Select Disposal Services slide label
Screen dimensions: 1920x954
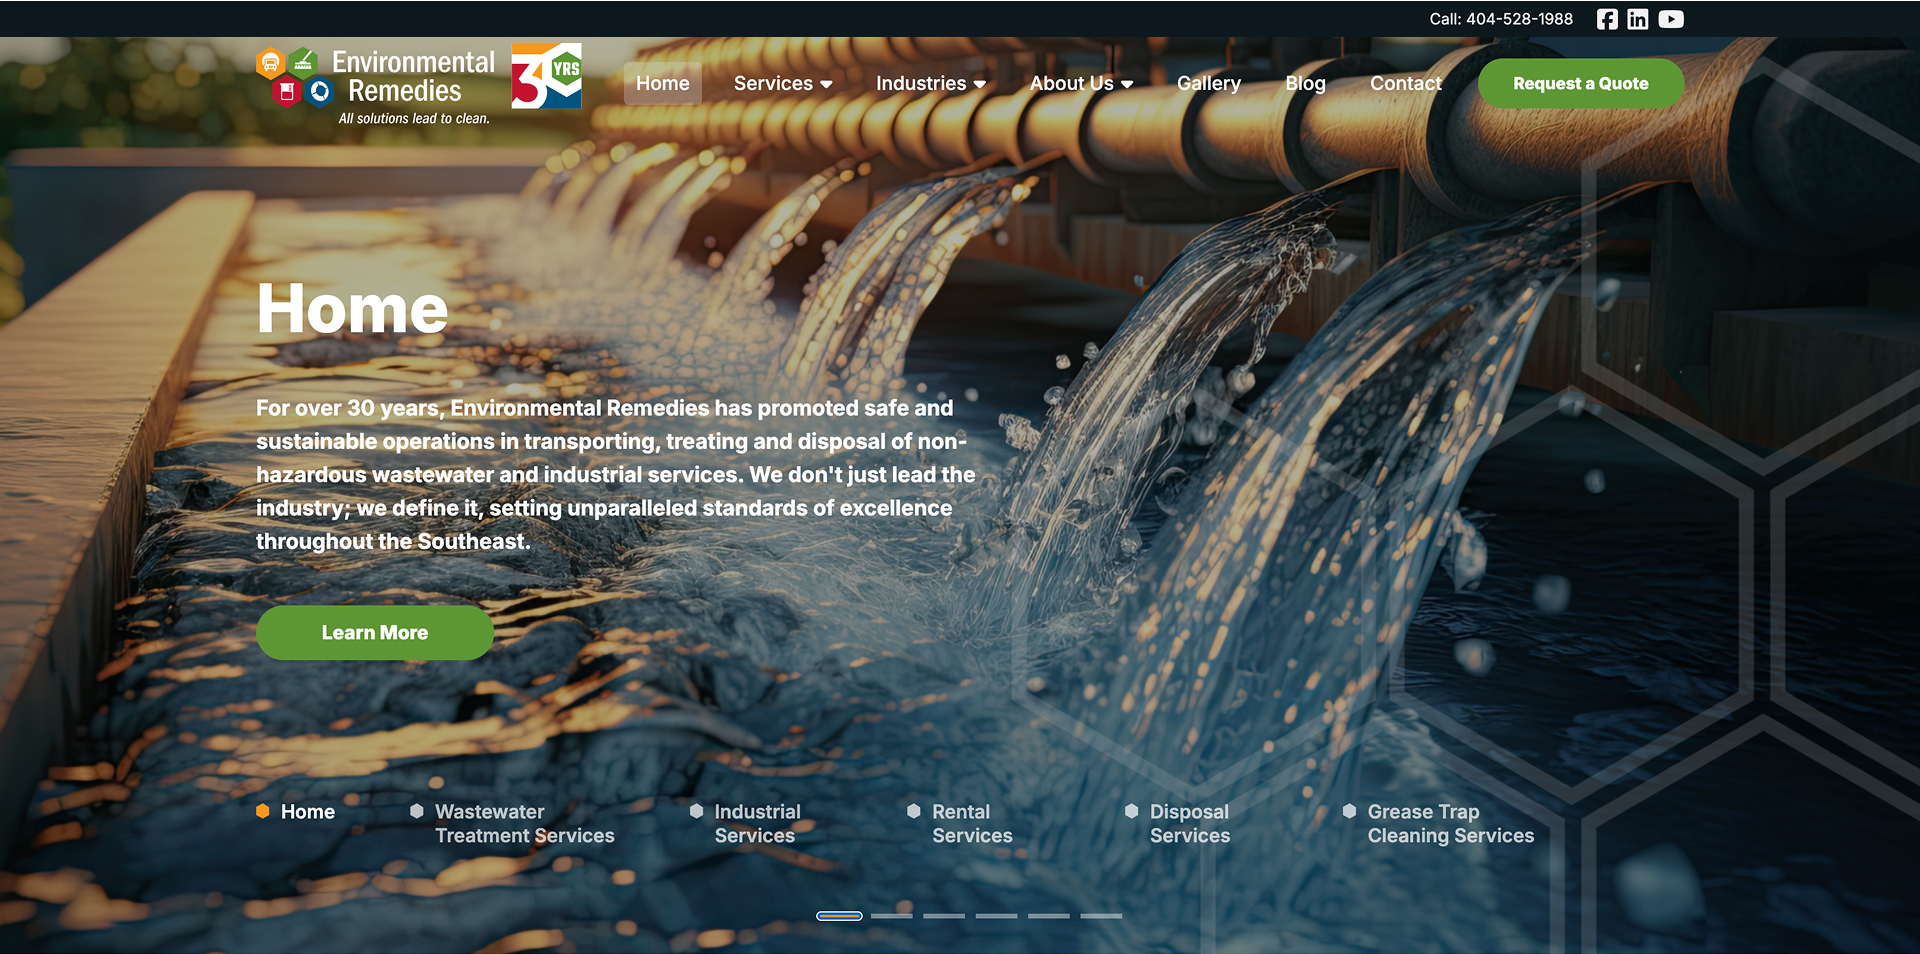click(1190, 824)
